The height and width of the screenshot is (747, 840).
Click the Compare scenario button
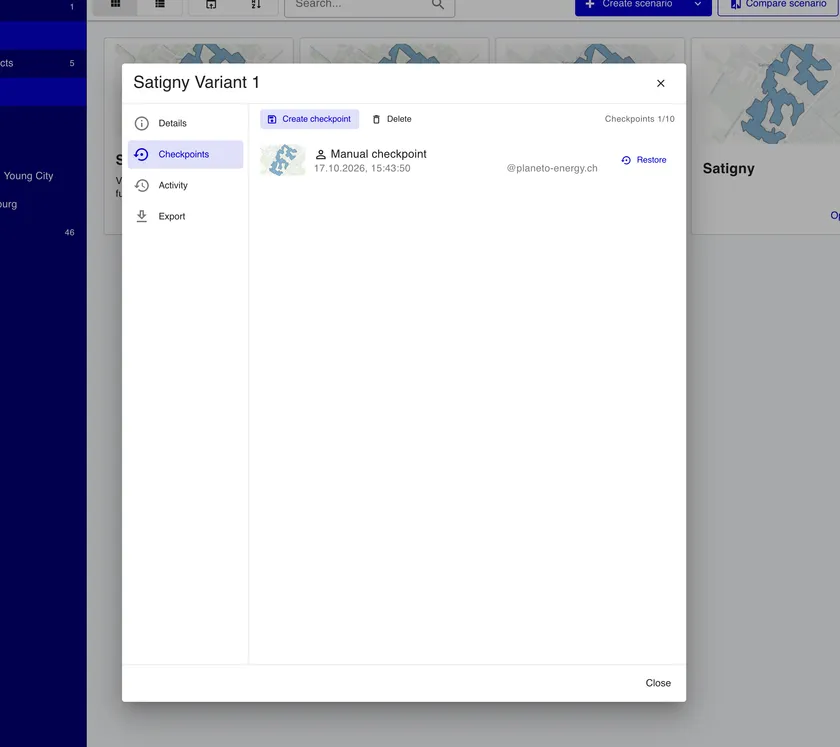(778, 4)
